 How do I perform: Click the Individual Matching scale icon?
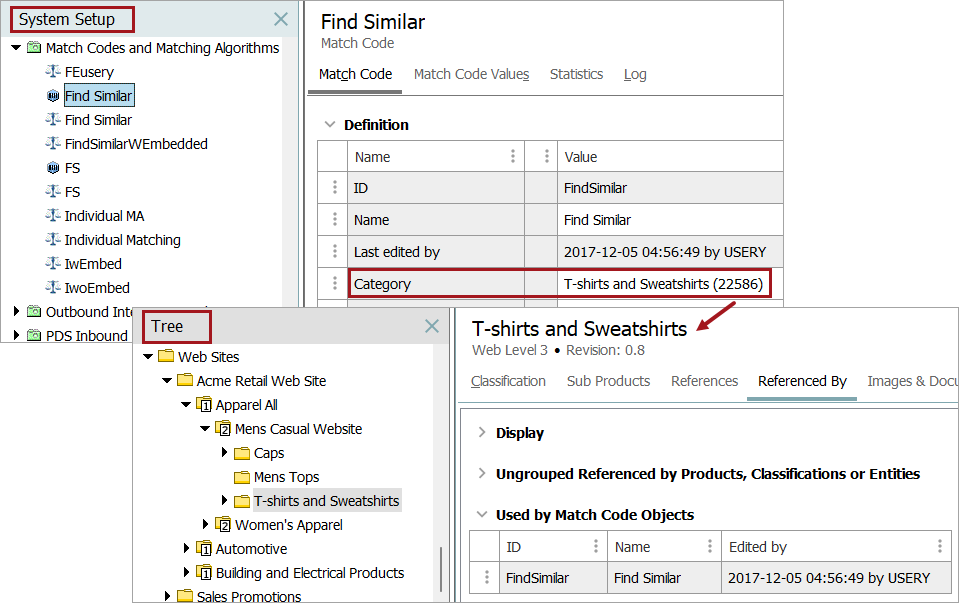point(53,240)
